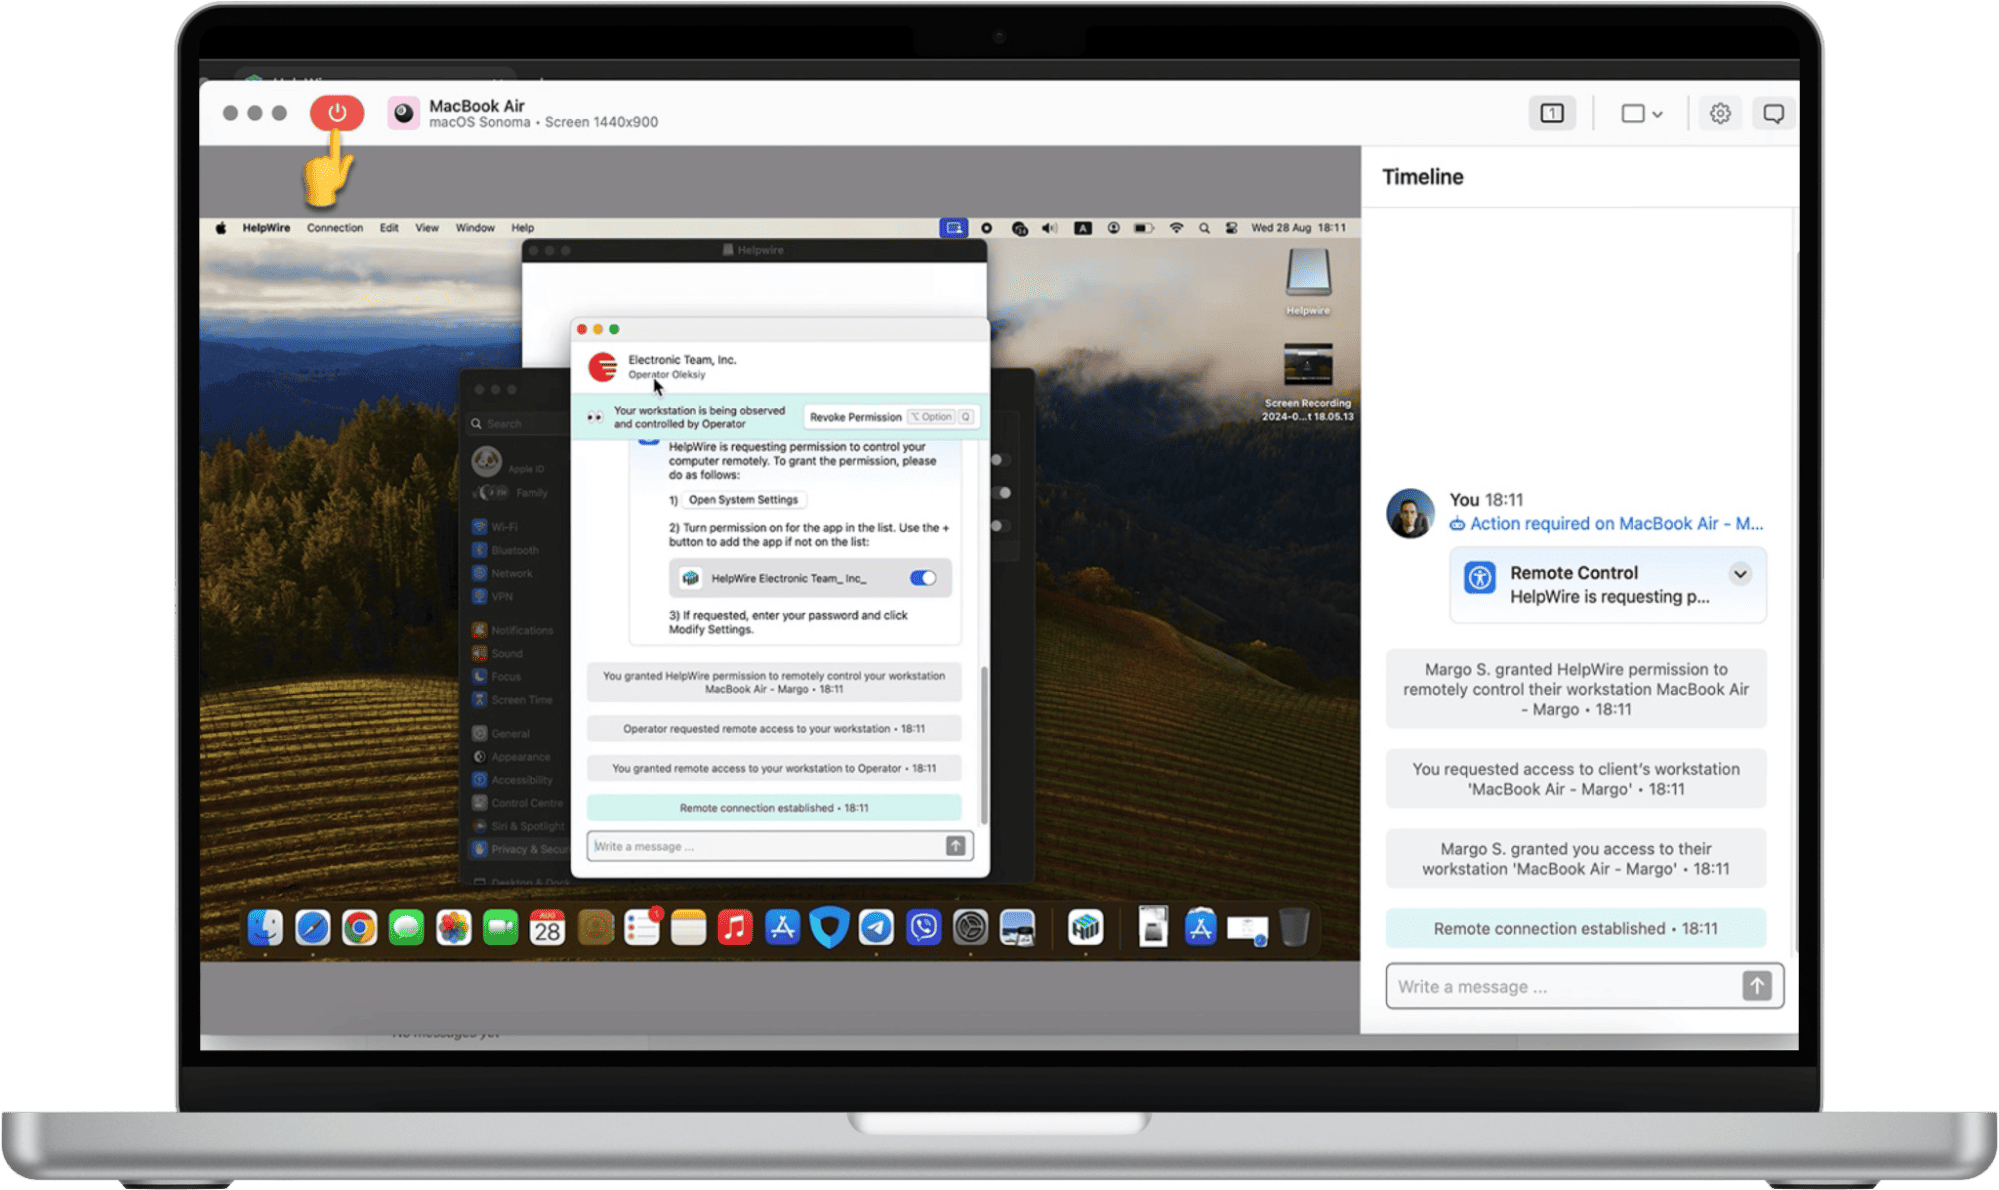Toggle the HelpWire Electronic Team switch
The height and width of the screenshot is (1190, 1999).
point(923,578)
